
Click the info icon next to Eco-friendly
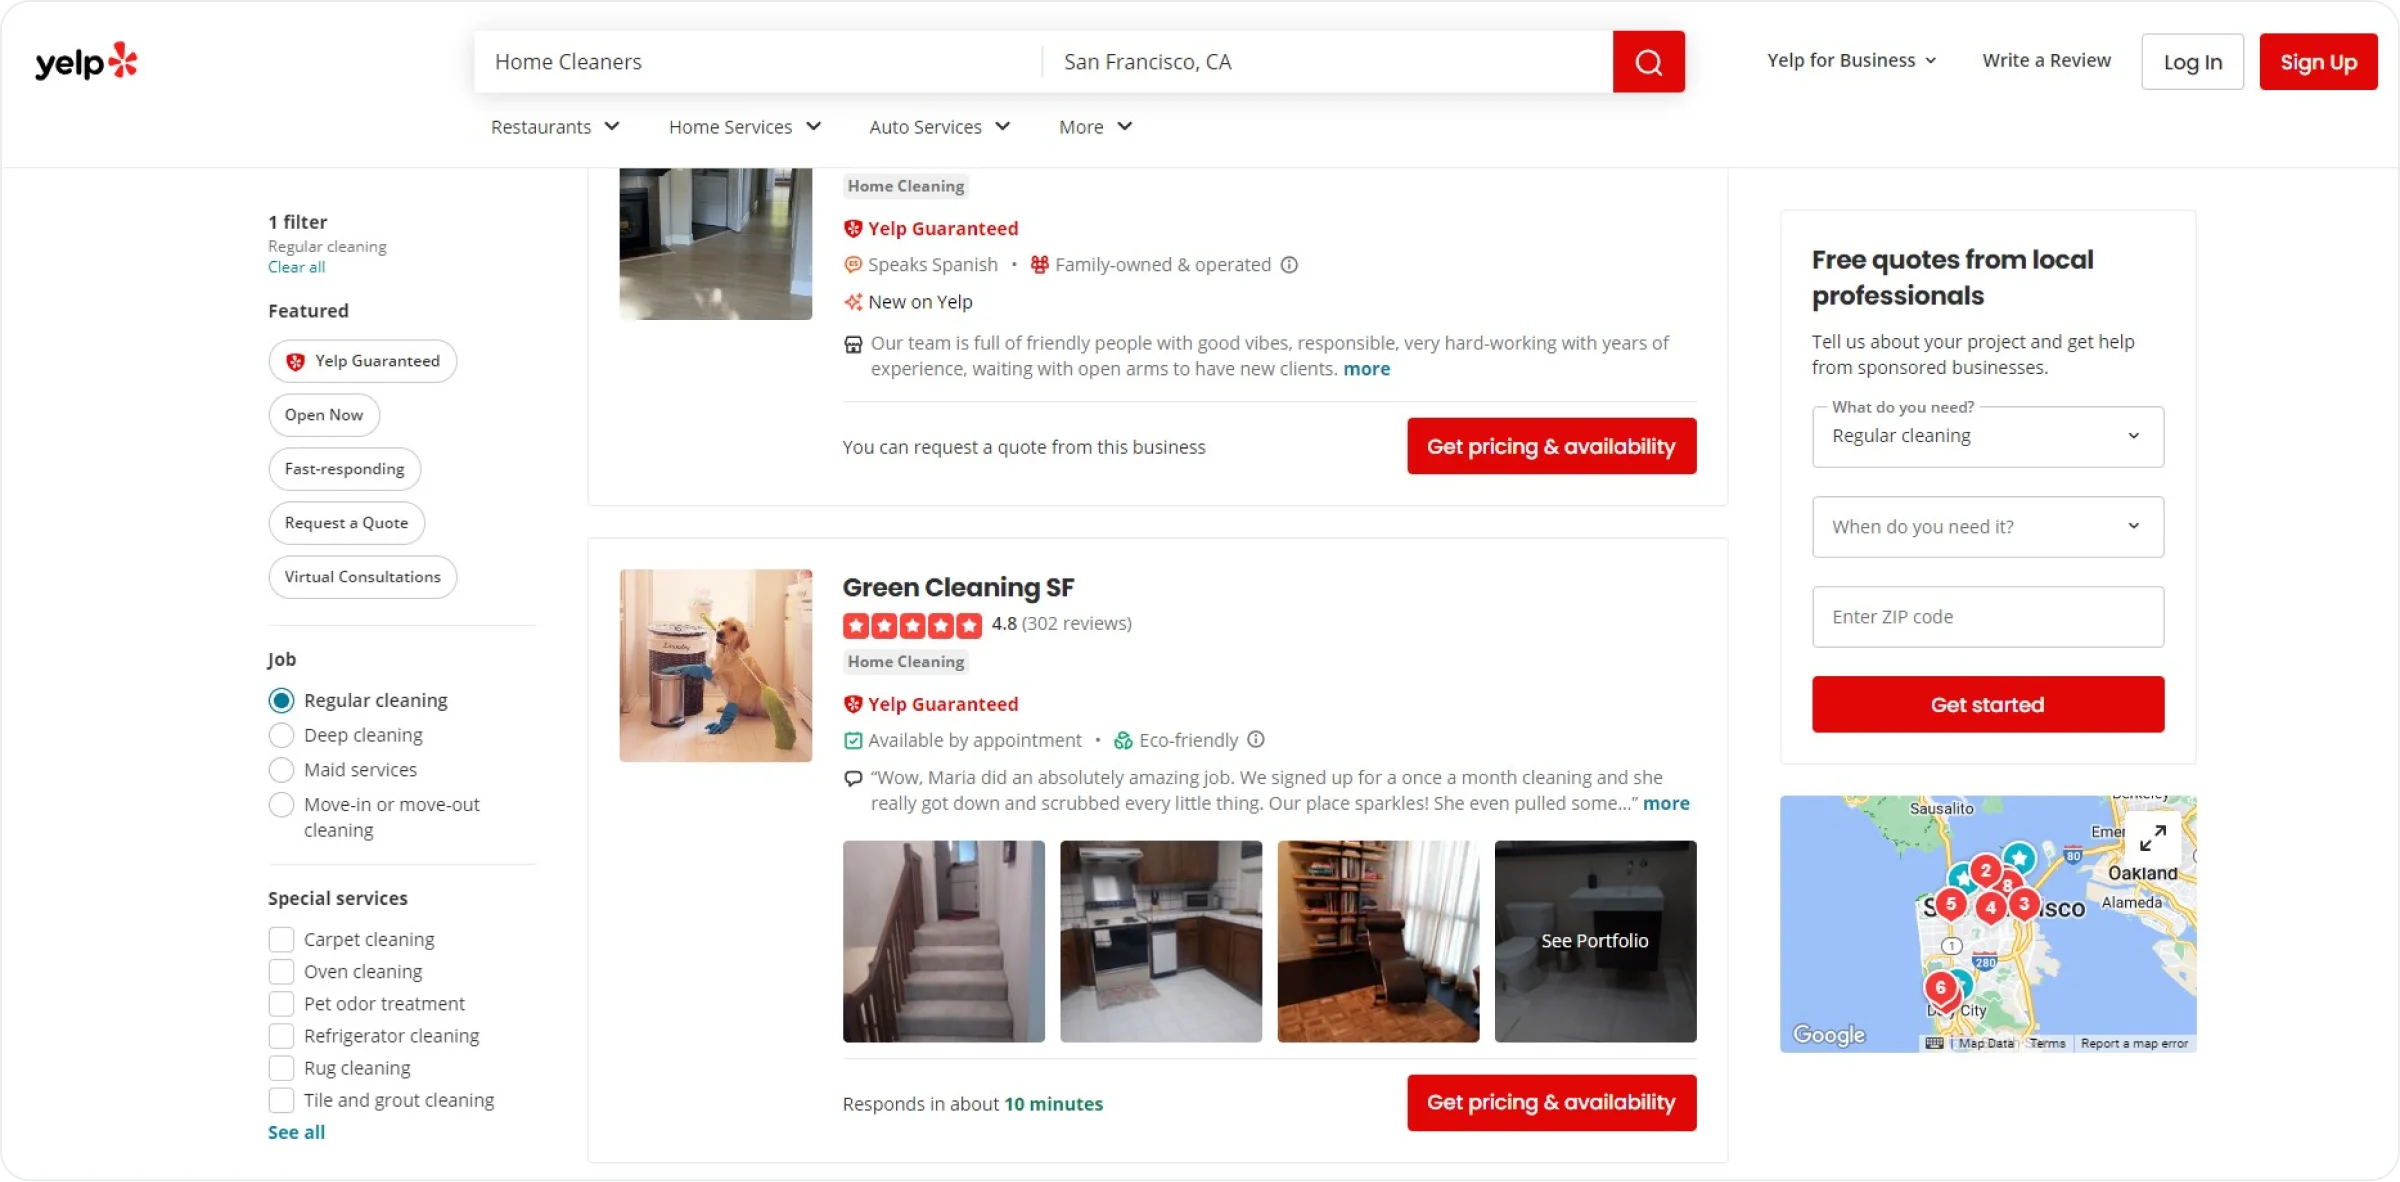tap(1256, 740)
